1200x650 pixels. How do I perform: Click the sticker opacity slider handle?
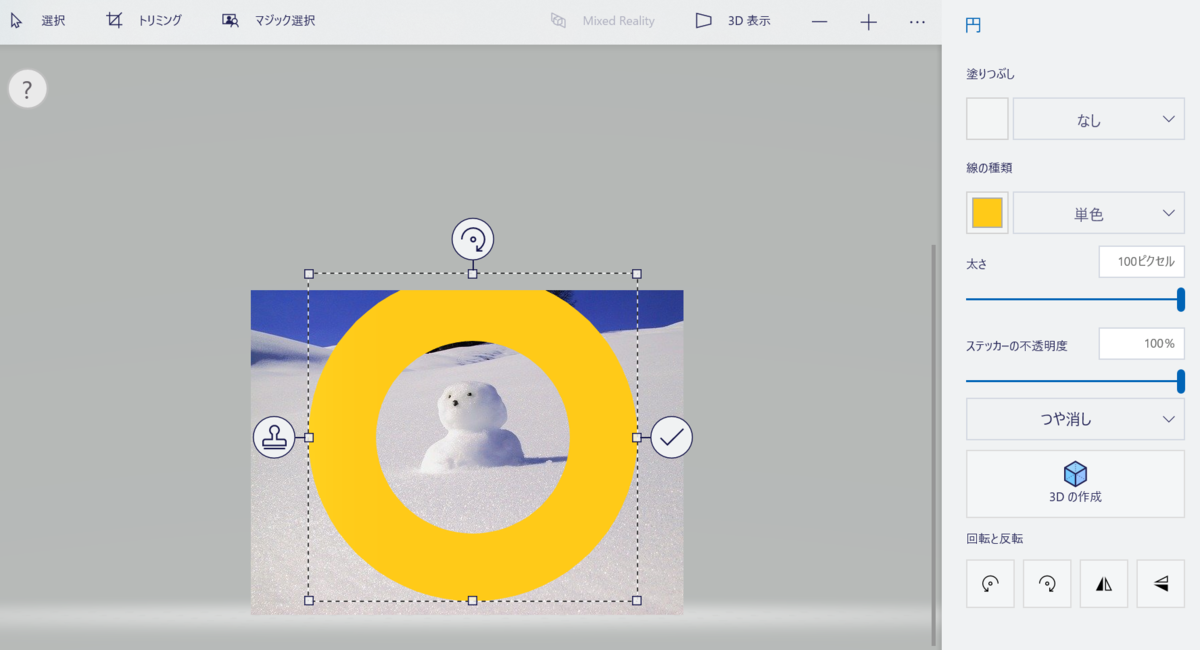click(1181, 381)
